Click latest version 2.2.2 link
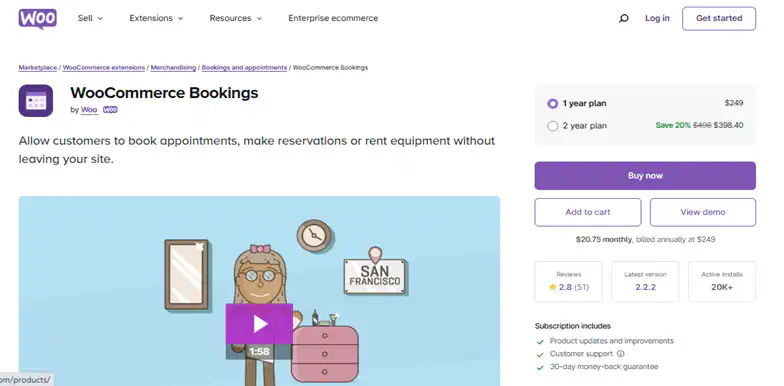 (x=646, y=287)
